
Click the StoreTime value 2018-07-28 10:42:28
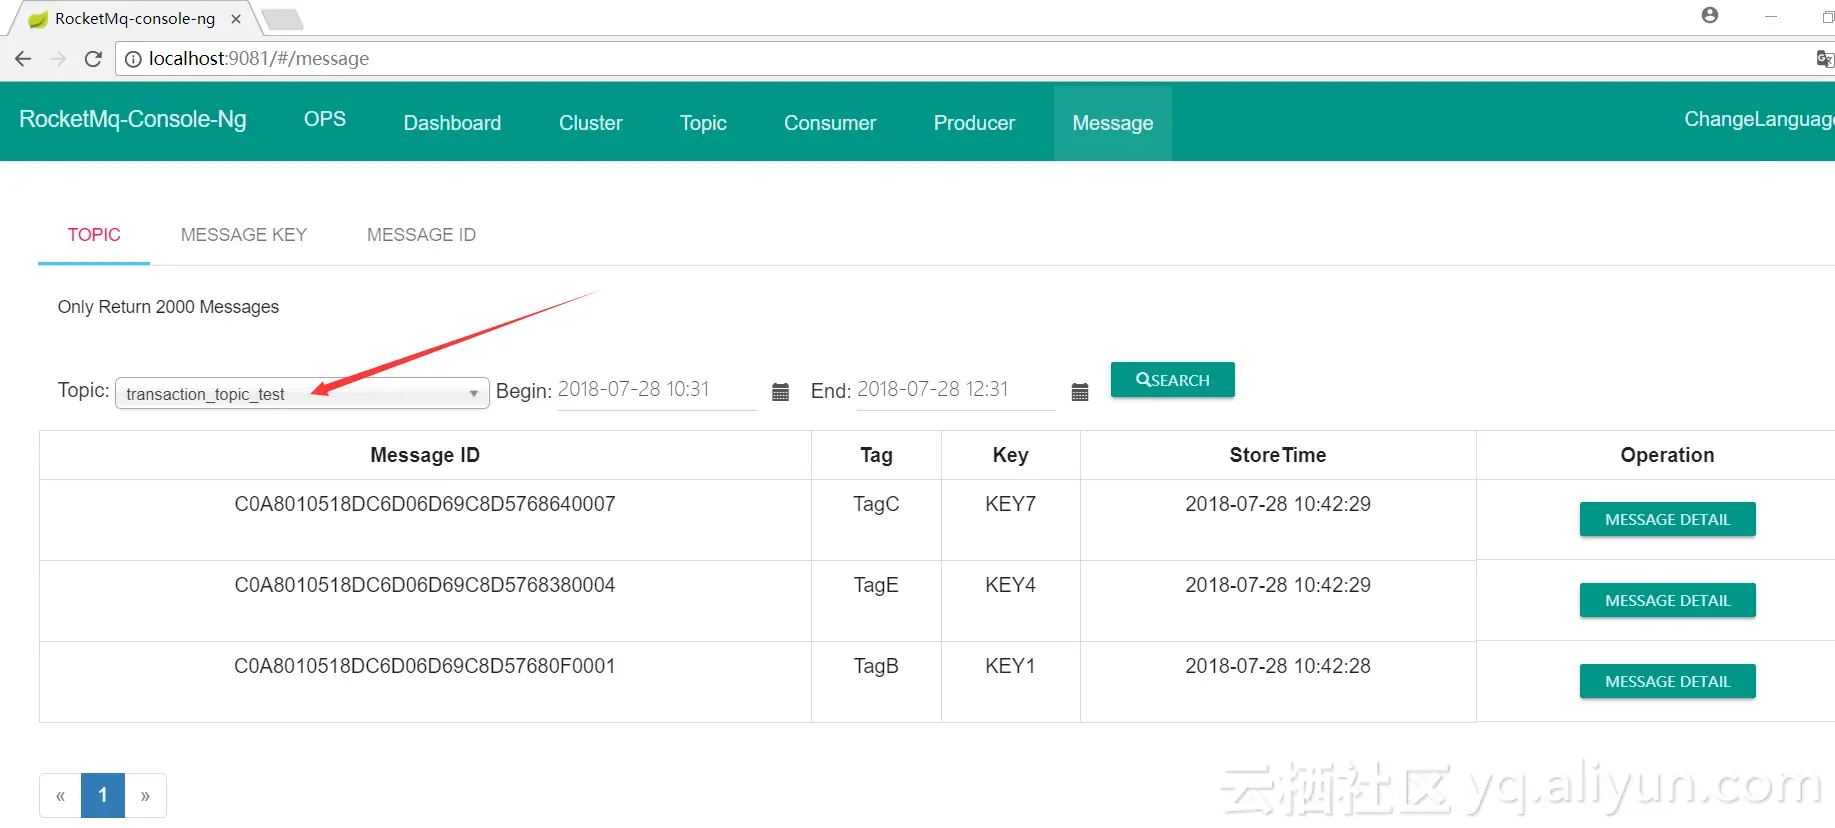tap(1278, 666)
